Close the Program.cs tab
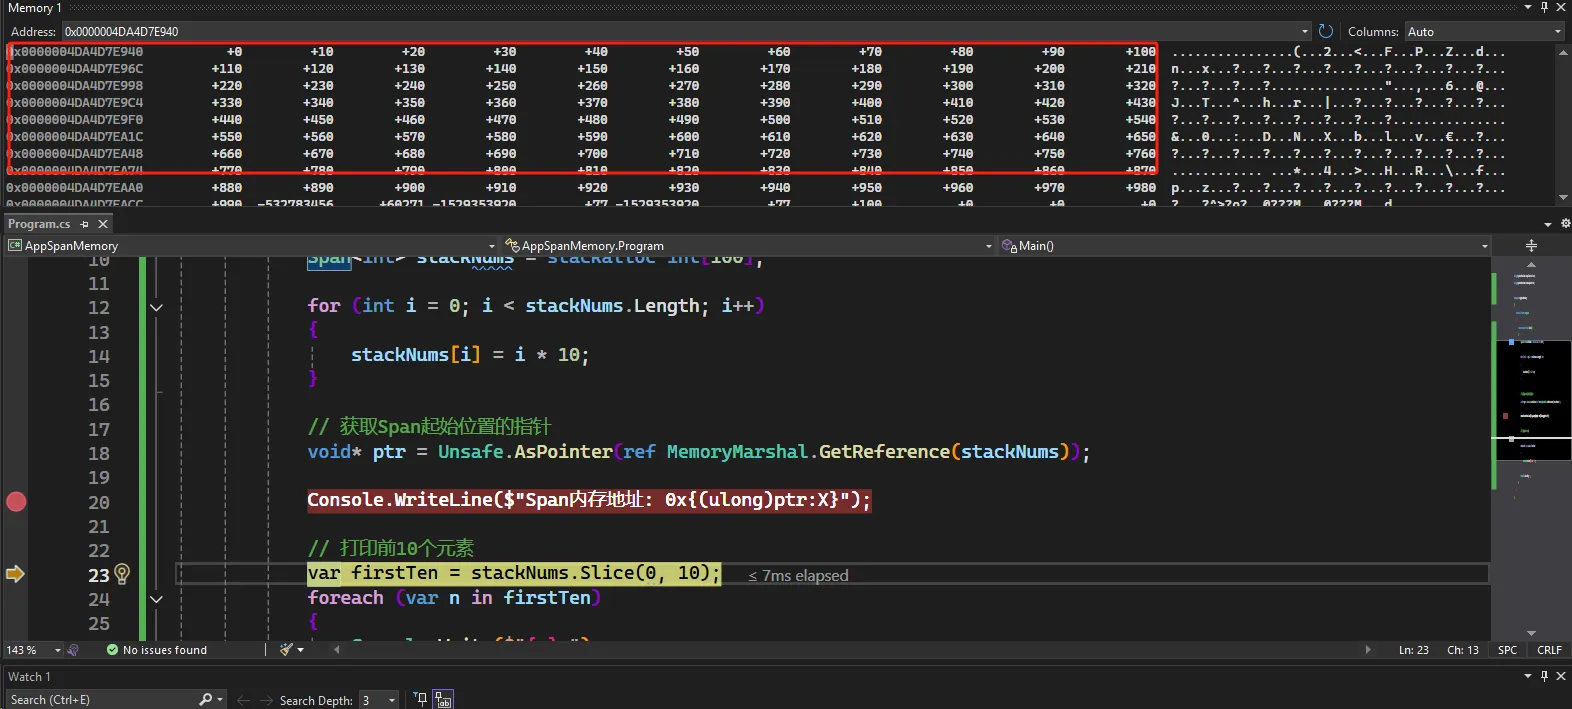Viewport: 1572px width, 709px height. [102, 224]
